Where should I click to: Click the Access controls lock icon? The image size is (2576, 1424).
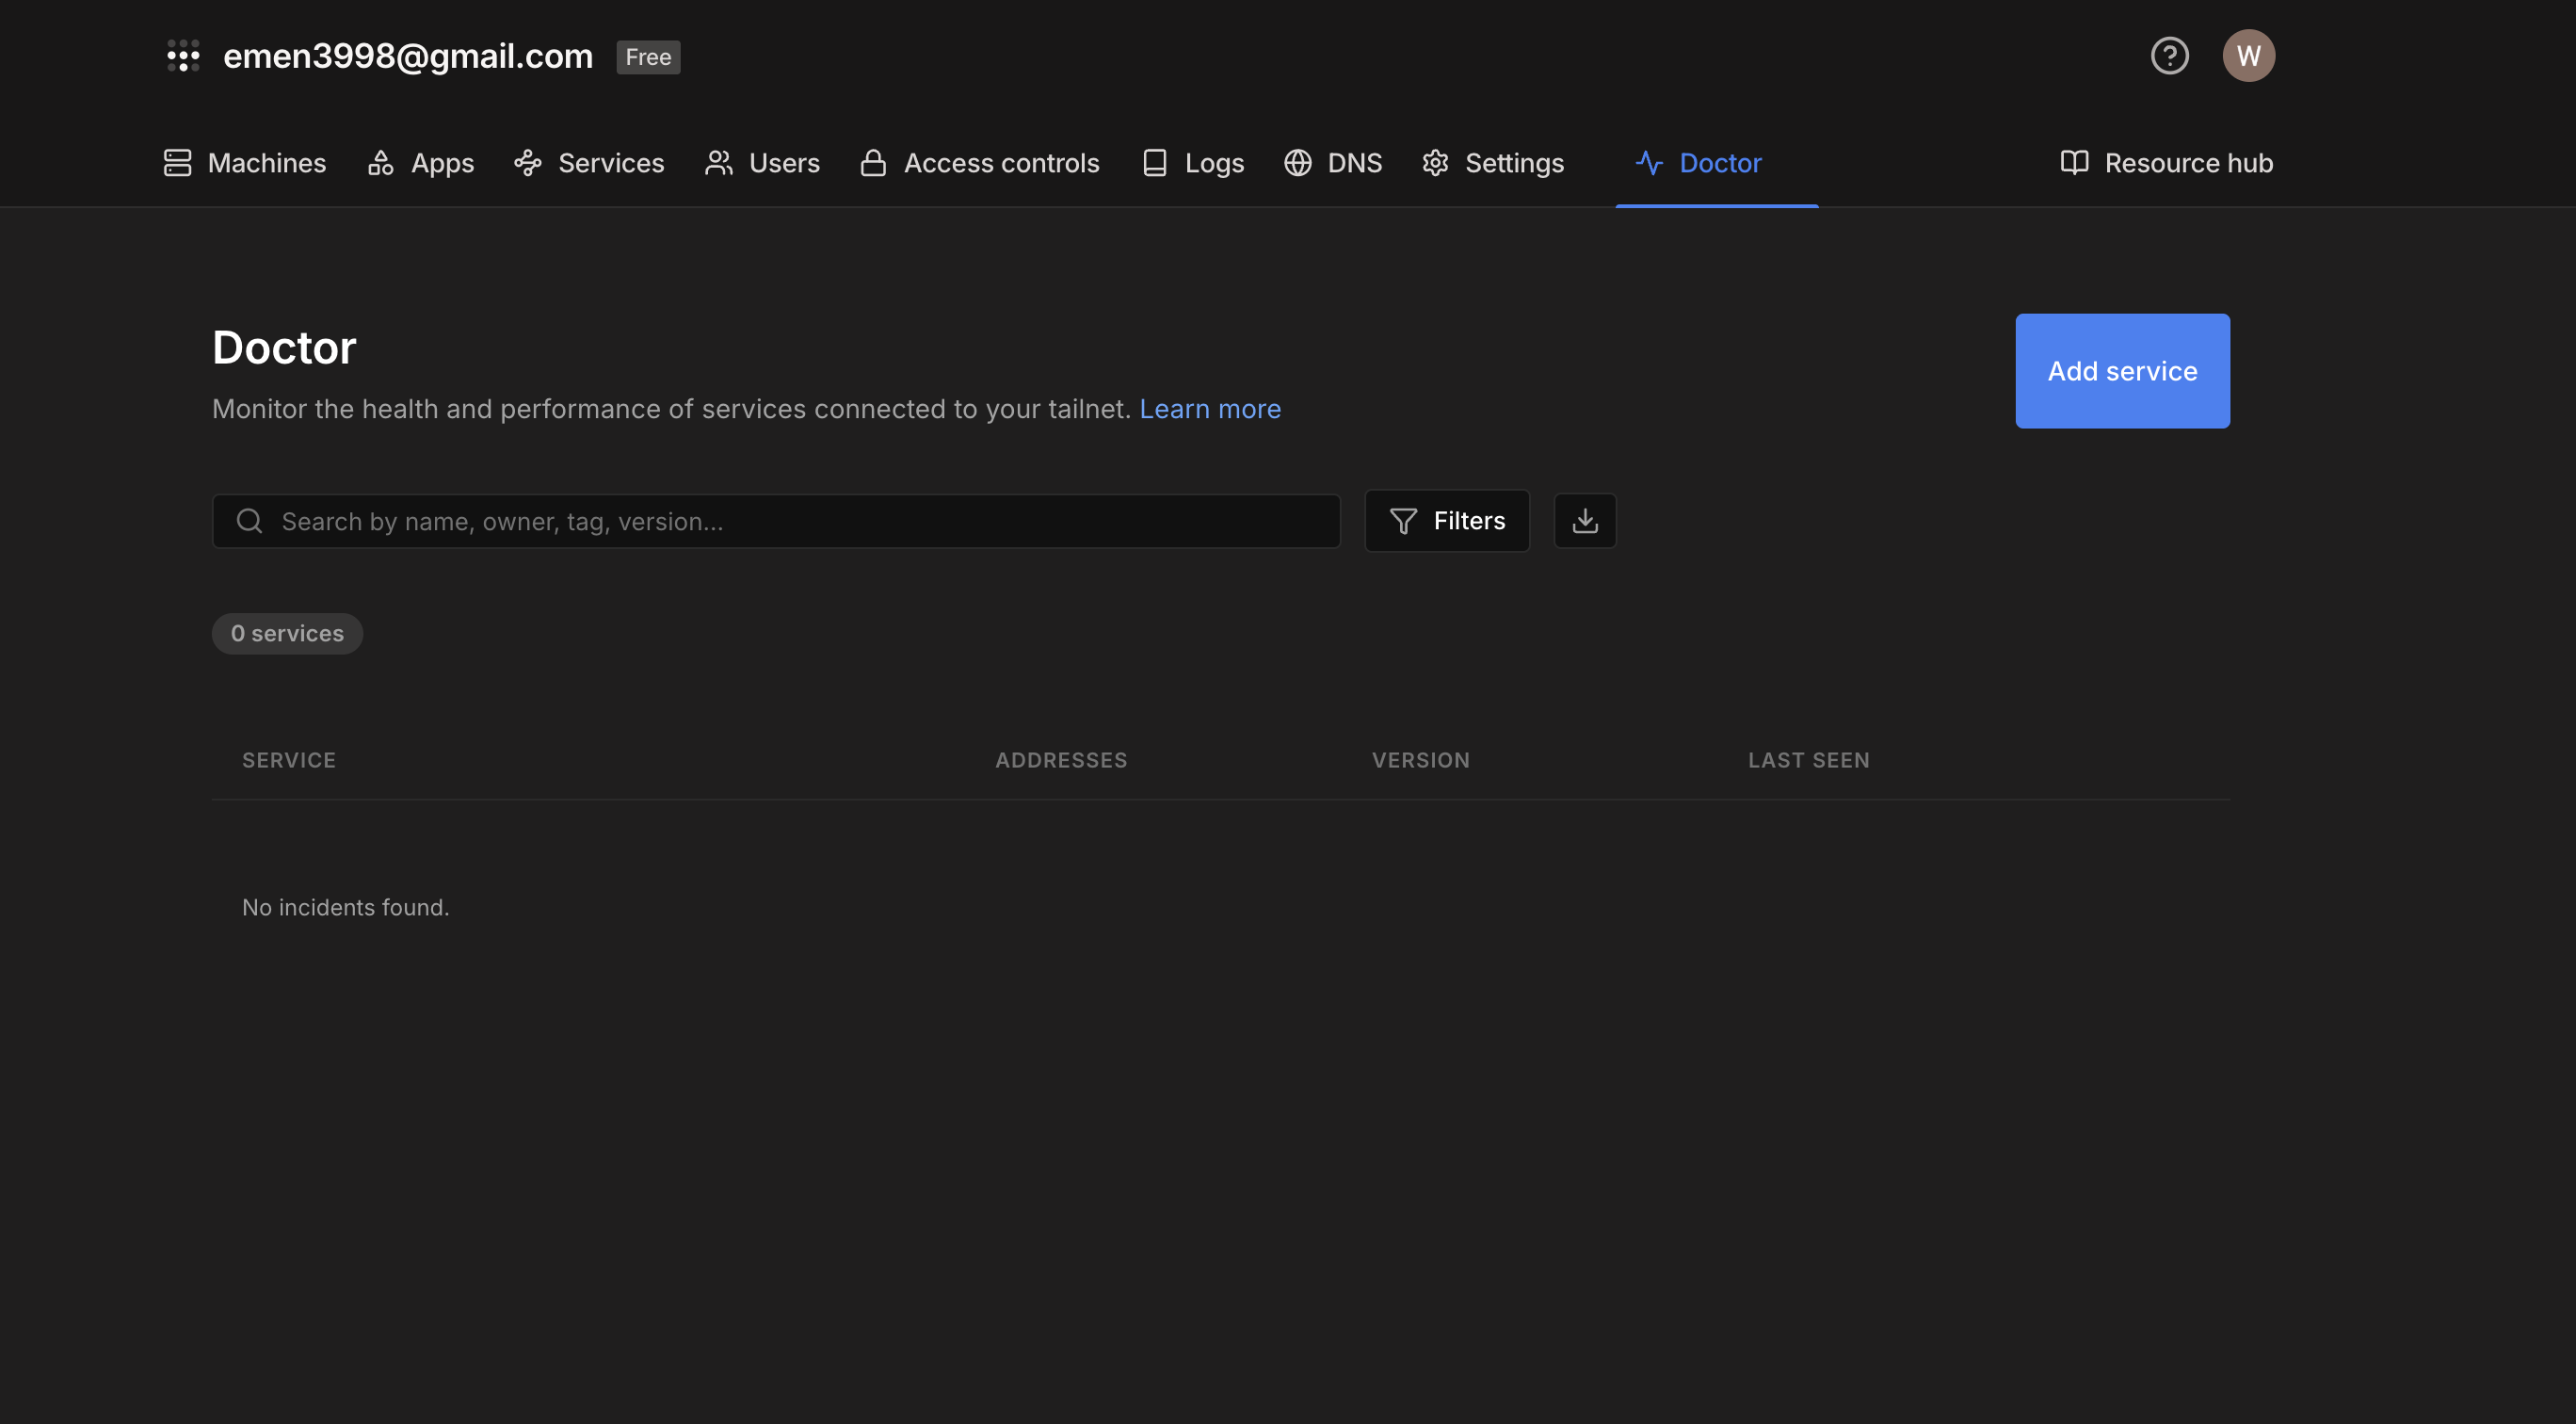tap(873, 163)
